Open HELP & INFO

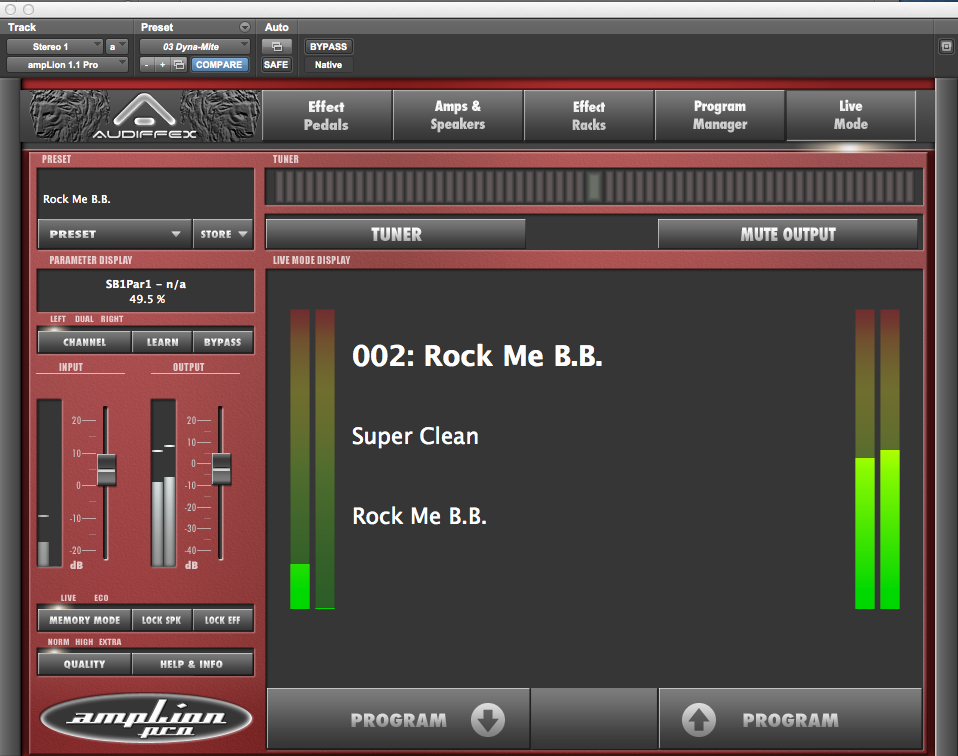click(192, 664)
